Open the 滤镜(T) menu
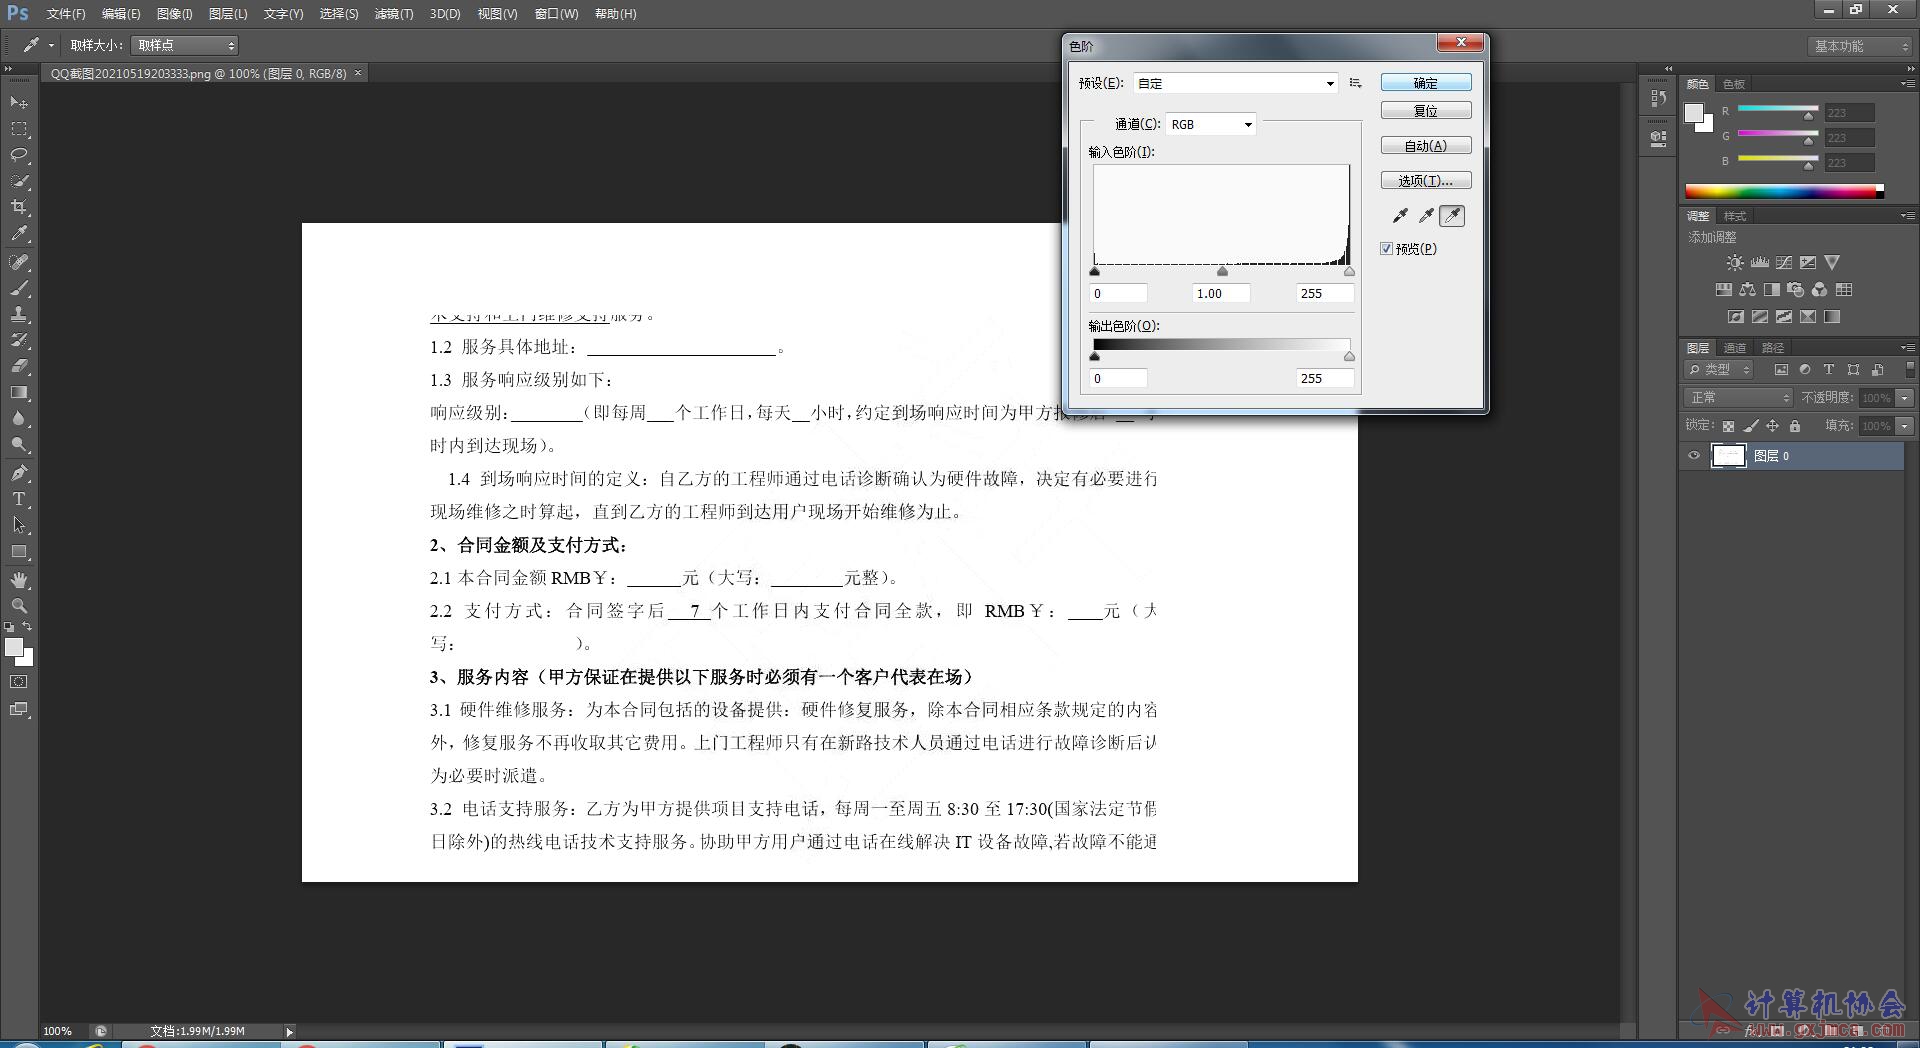The width and height of the screenshot is (1920, 1048). click(x=394, y=14)
